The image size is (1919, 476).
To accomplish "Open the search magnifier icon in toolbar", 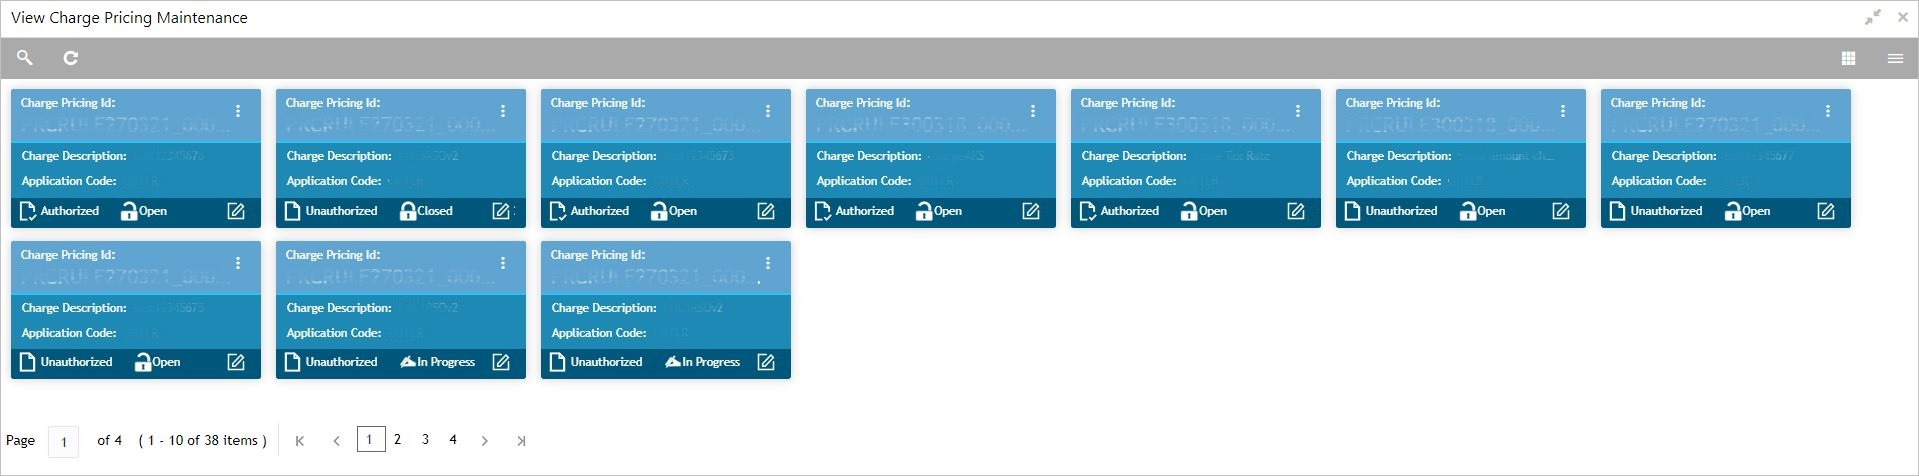I will click(25, 58).
